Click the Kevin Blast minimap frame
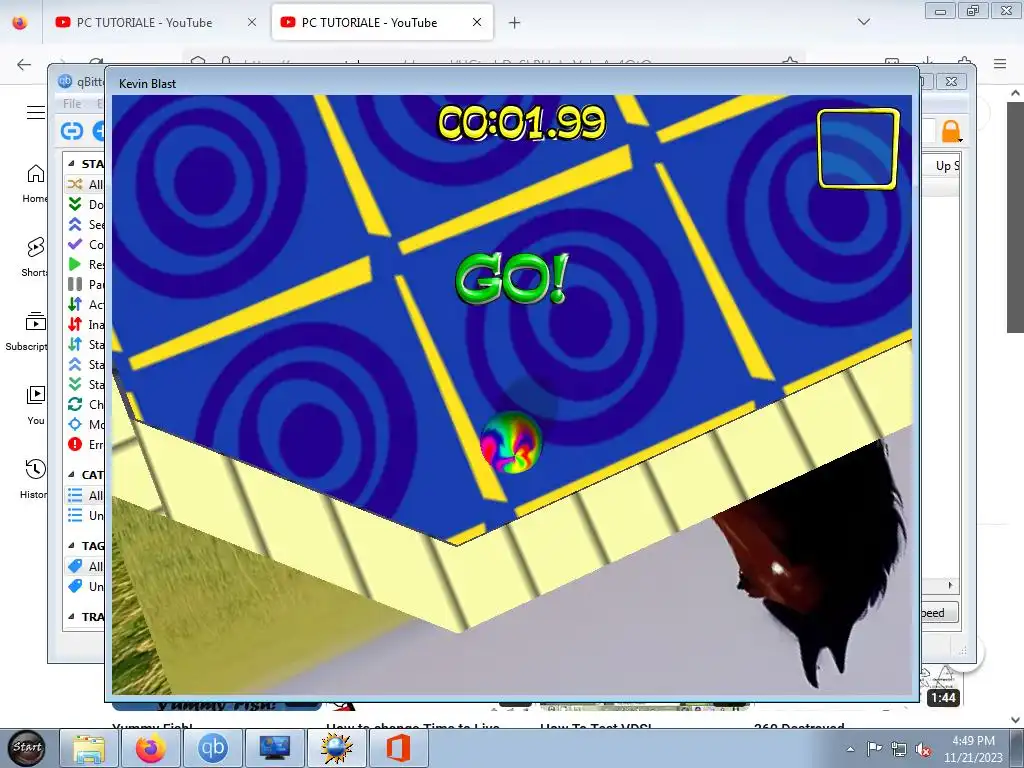Image resolution: width=1024 pixels, height=768 pixels. pos(858,148)
